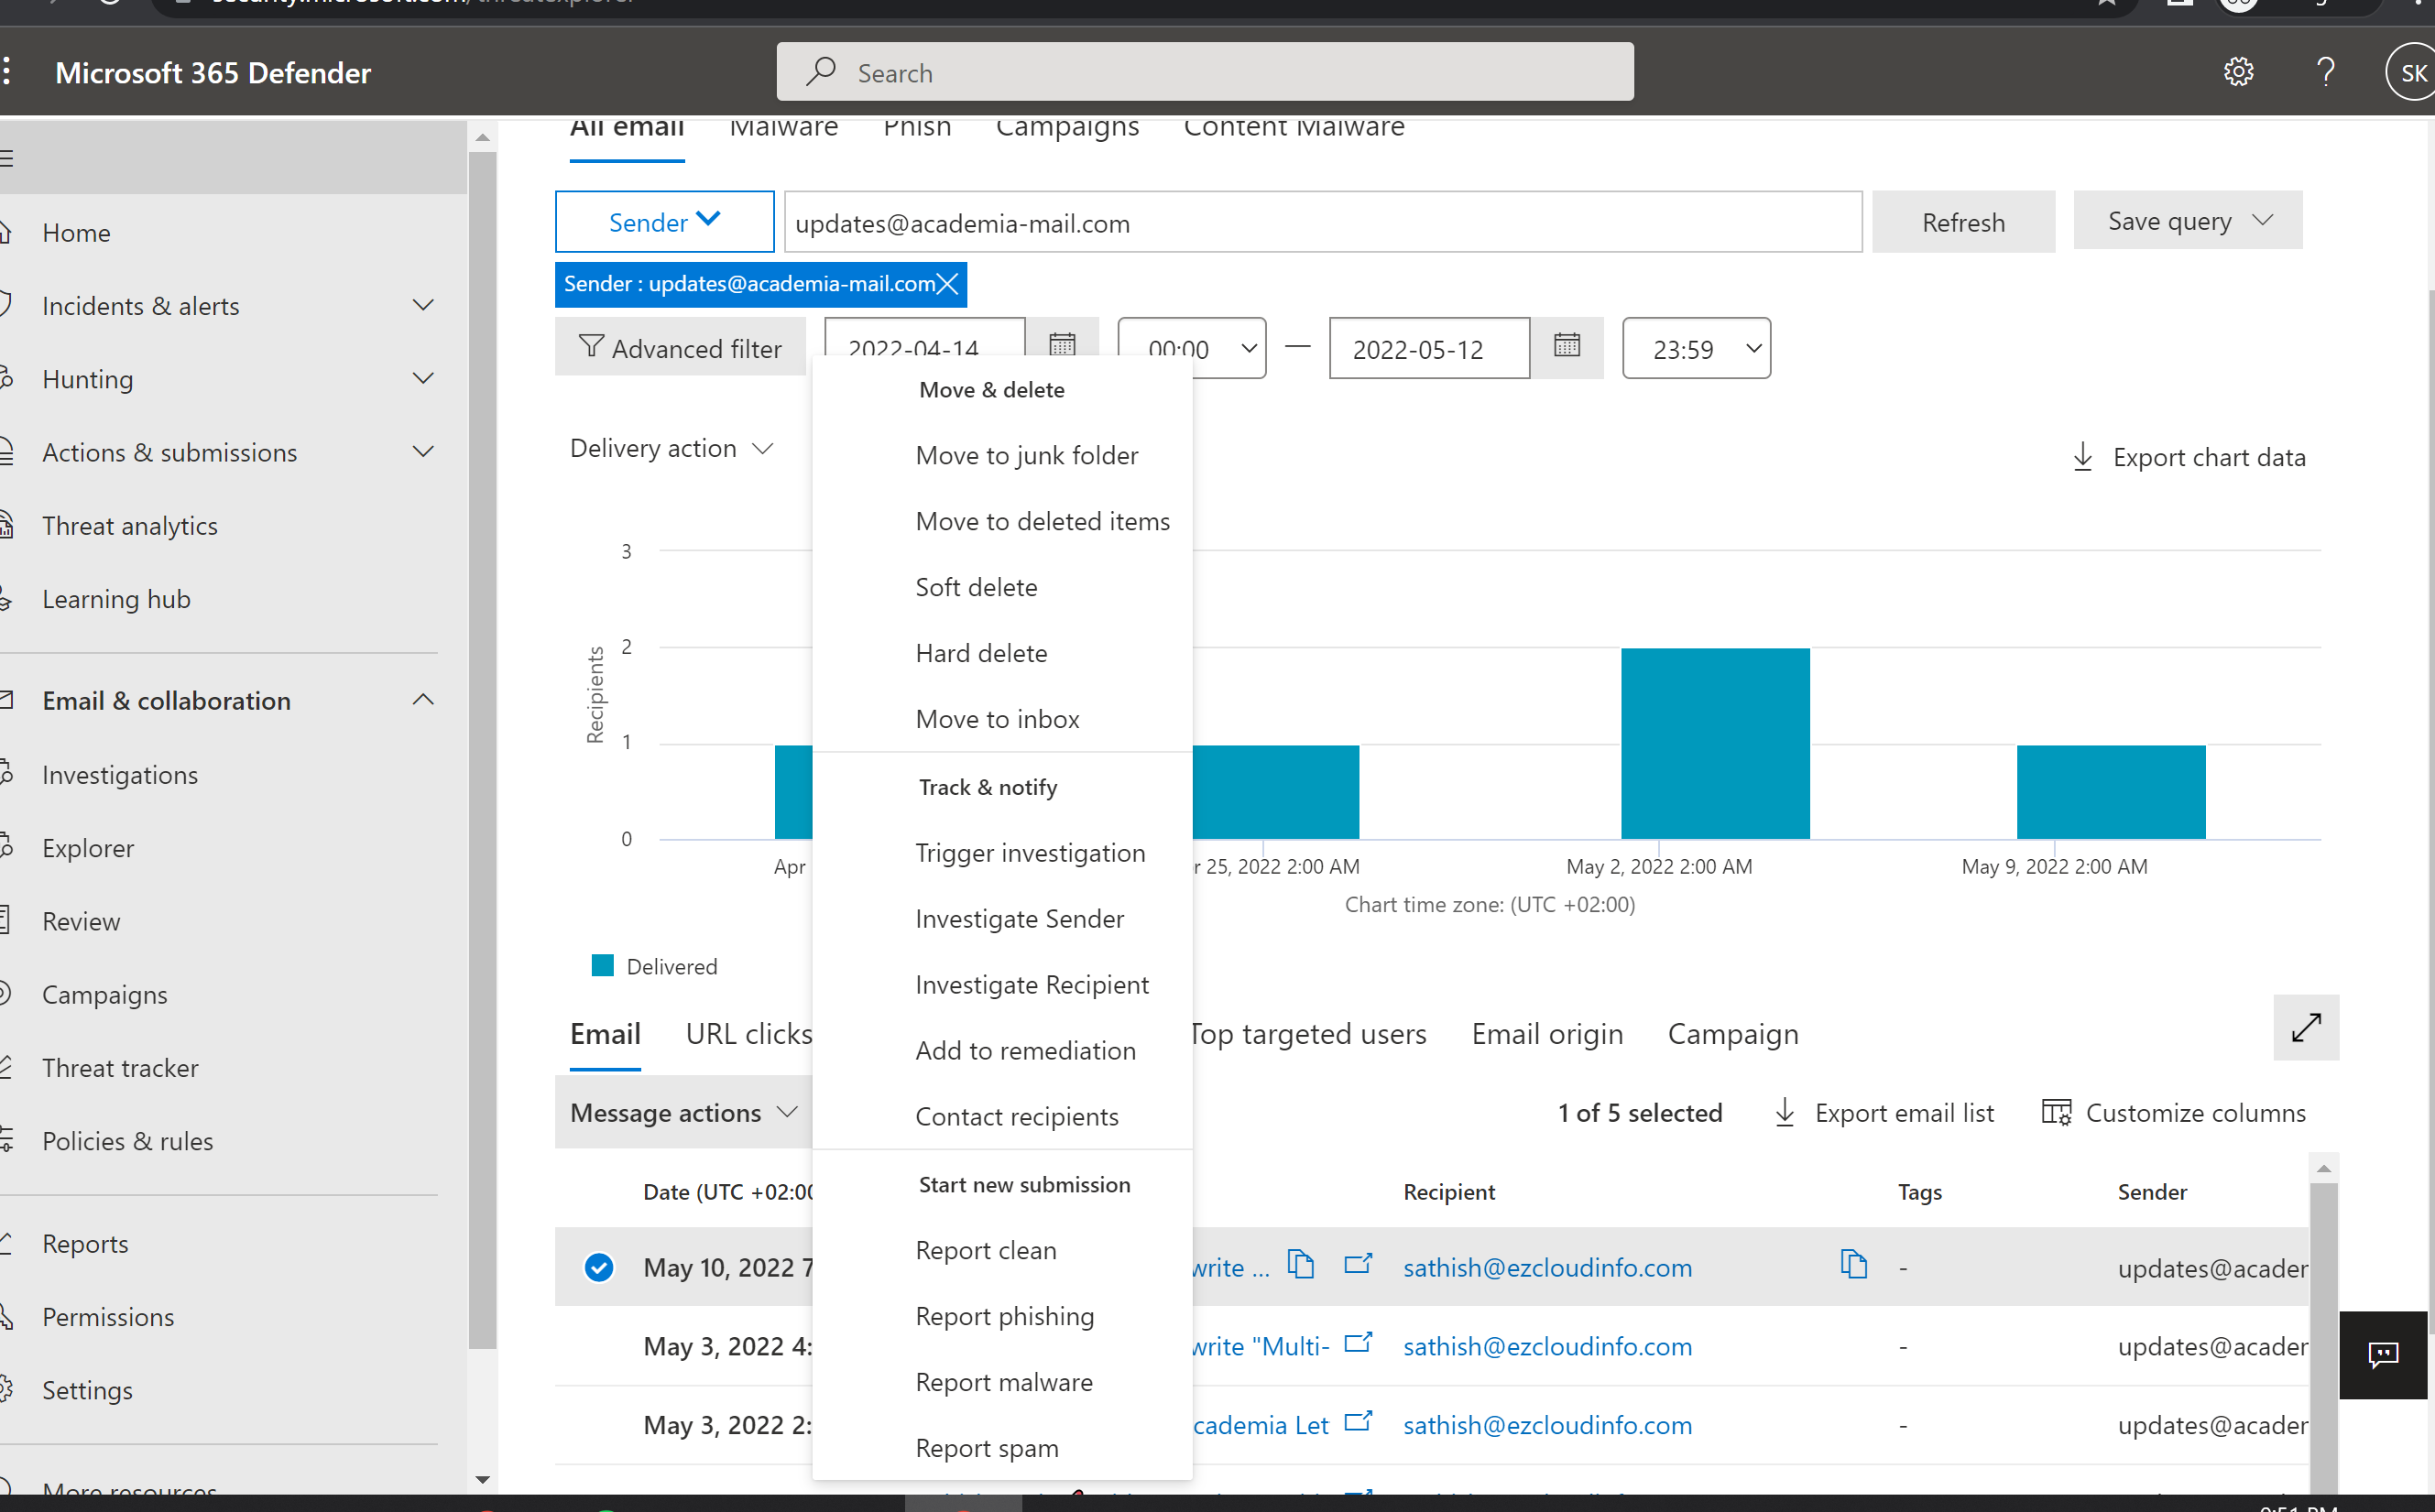Open the settings gear in header

(x=2238, y=72)
